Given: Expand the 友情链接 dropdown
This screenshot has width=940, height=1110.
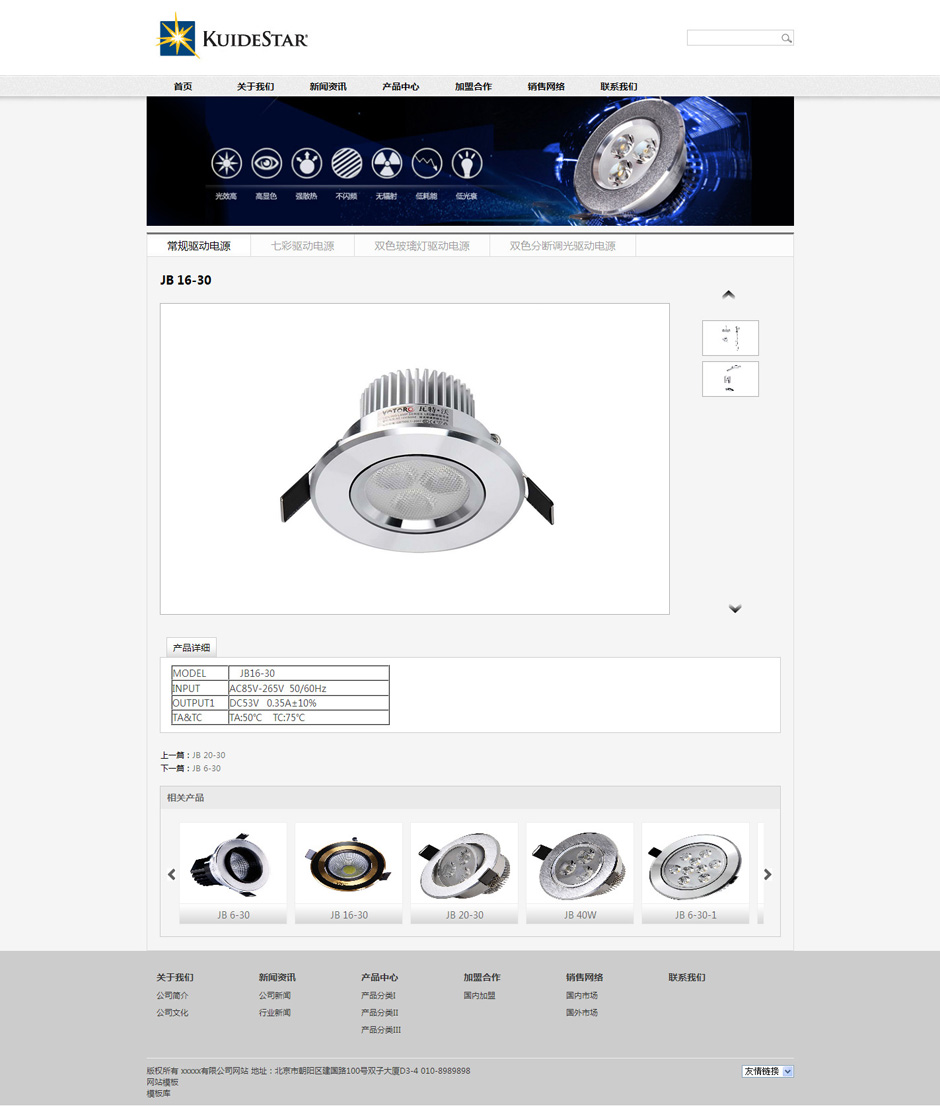Looking at the screenshot, I should click(x=768, y=1071).
